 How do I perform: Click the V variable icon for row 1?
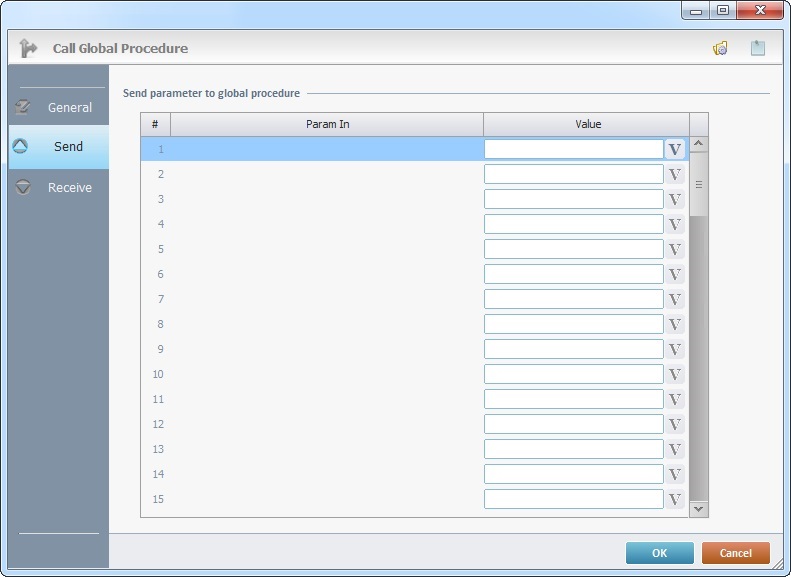point(675,149)
